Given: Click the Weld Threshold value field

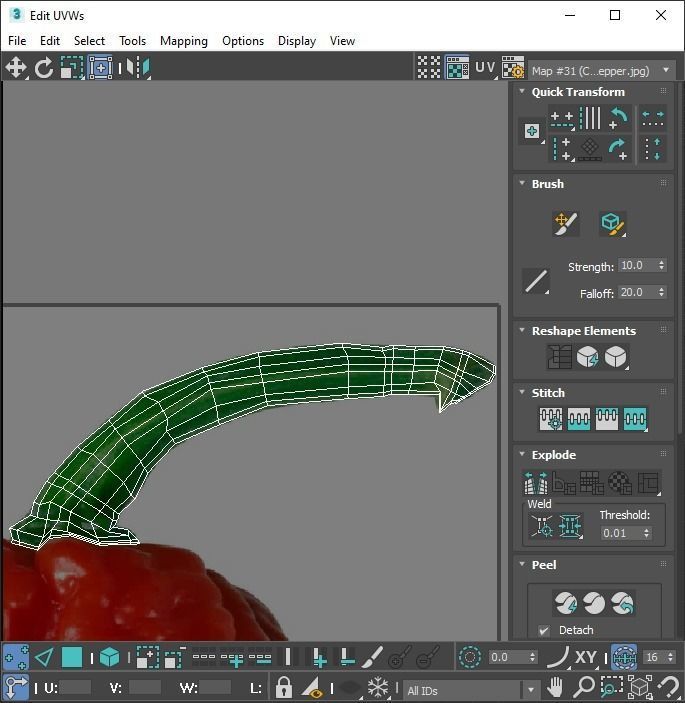Looking at the screenshot, I should 621,533.
